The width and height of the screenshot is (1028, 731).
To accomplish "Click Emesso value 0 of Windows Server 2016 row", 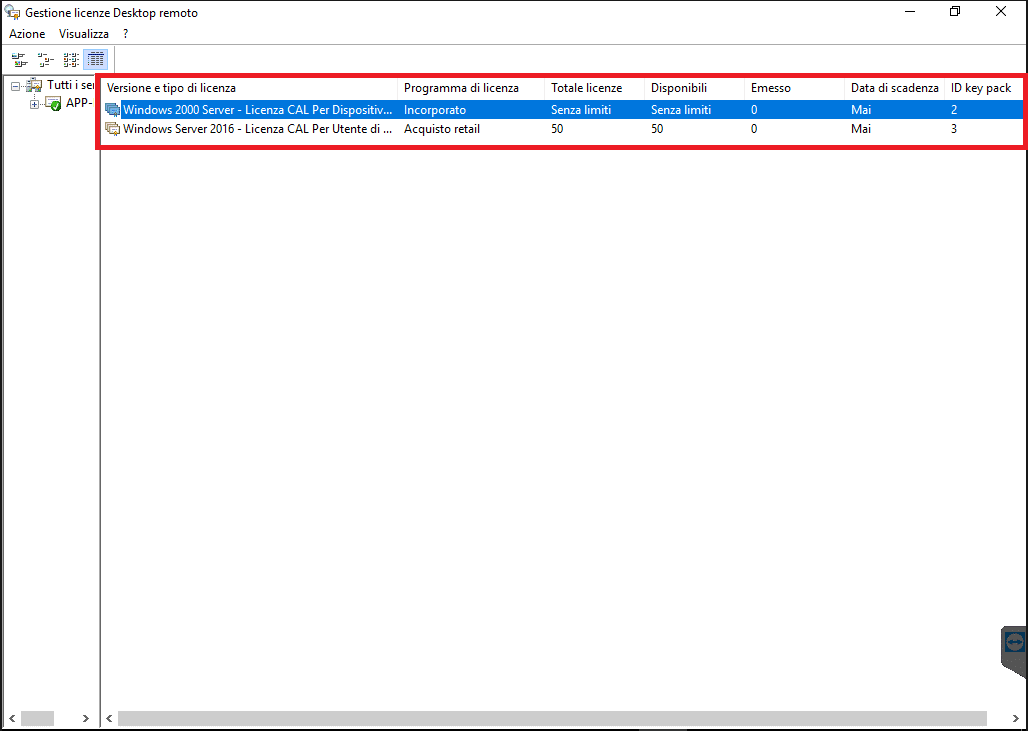I will [x=754, y=129].
